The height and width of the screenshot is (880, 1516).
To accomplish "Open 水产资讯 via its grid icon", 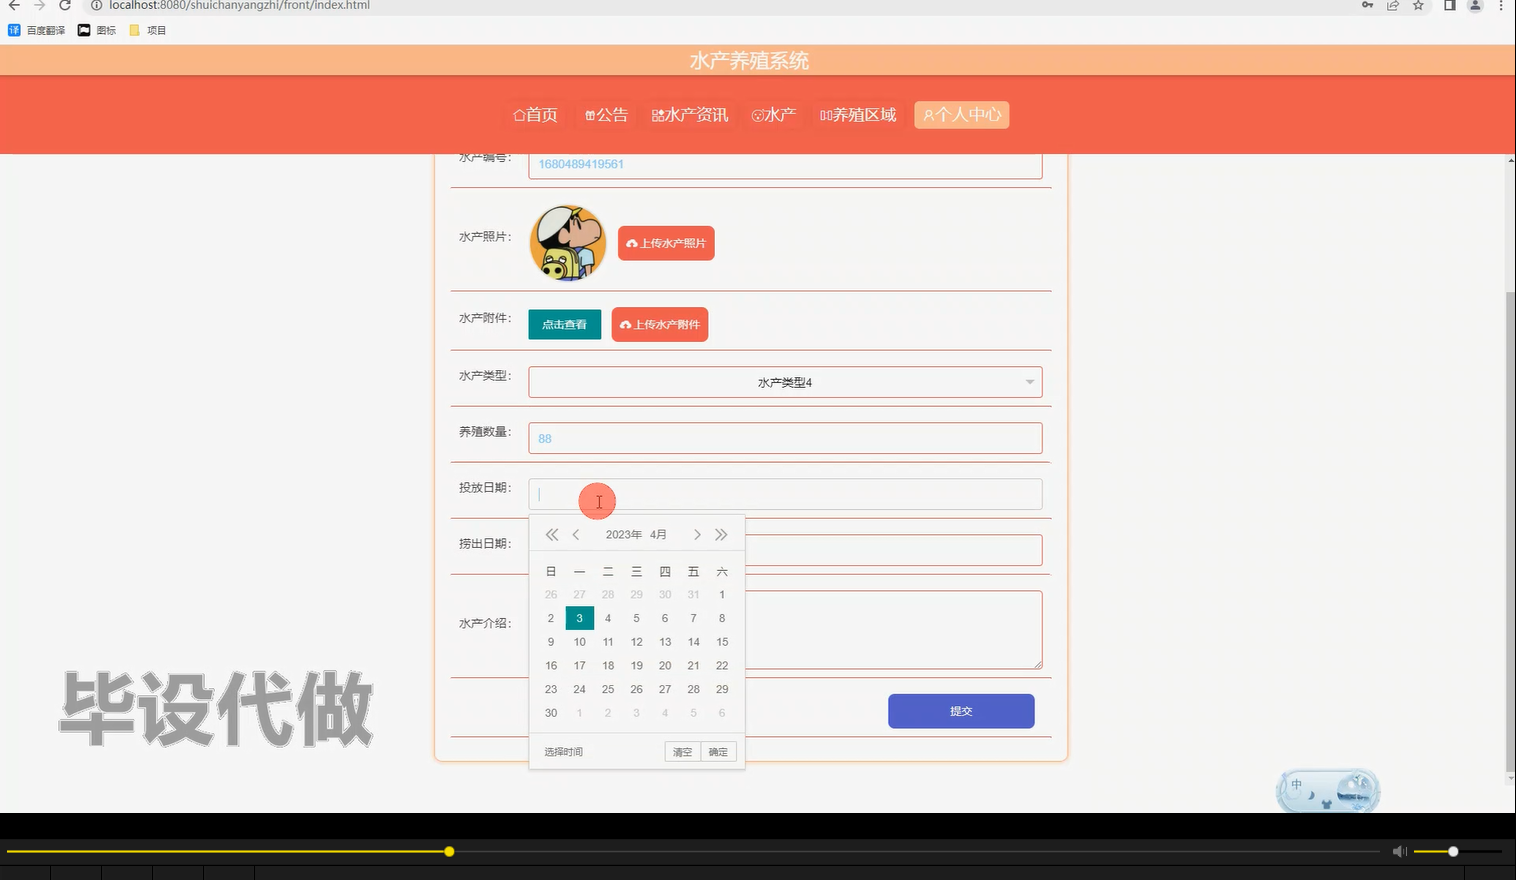I will click(x=657, y=114).
